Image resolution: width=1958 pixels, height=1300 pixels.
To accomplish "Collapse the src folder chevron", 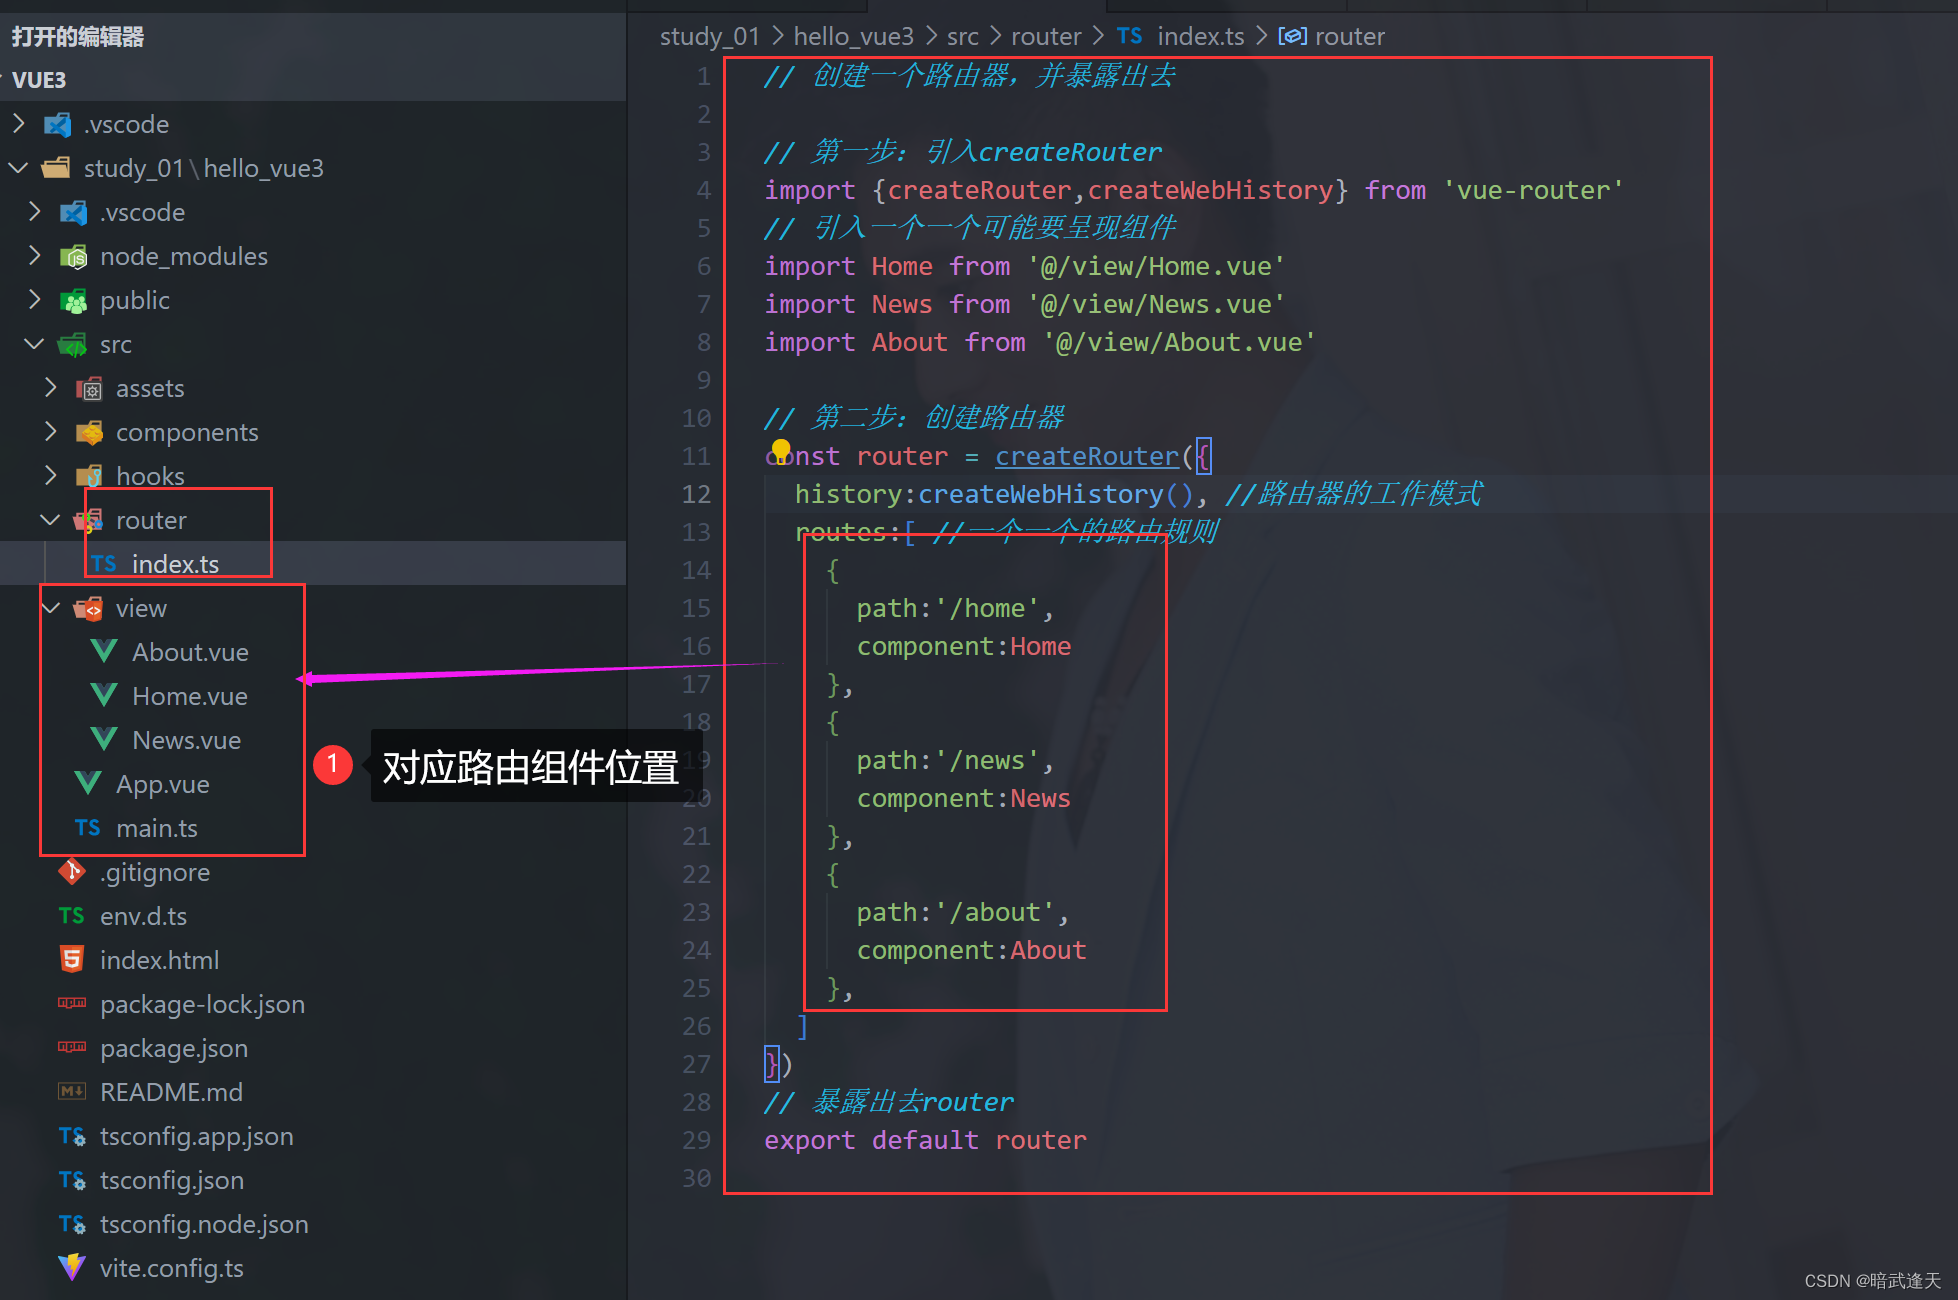I will point(35,344).
